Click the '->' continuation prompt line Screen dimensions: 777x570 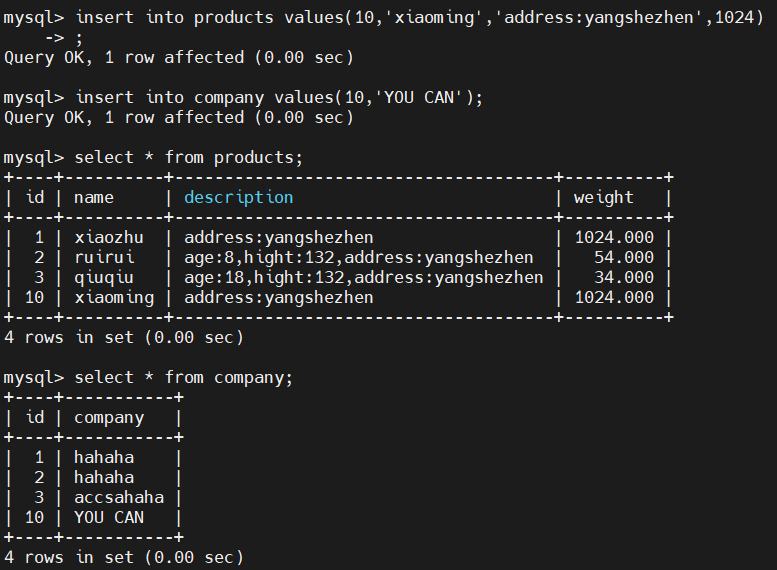tap(64, 38)
